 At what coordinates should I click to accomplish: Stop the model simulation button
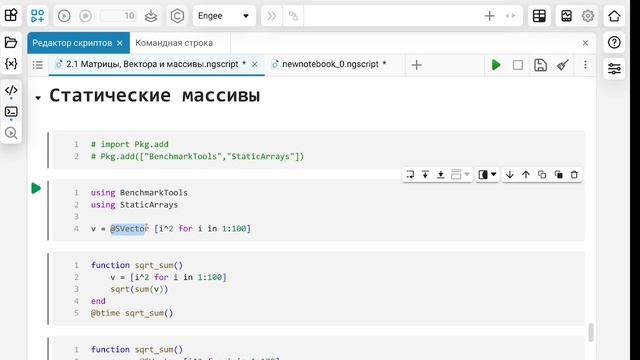pos(85,16)
